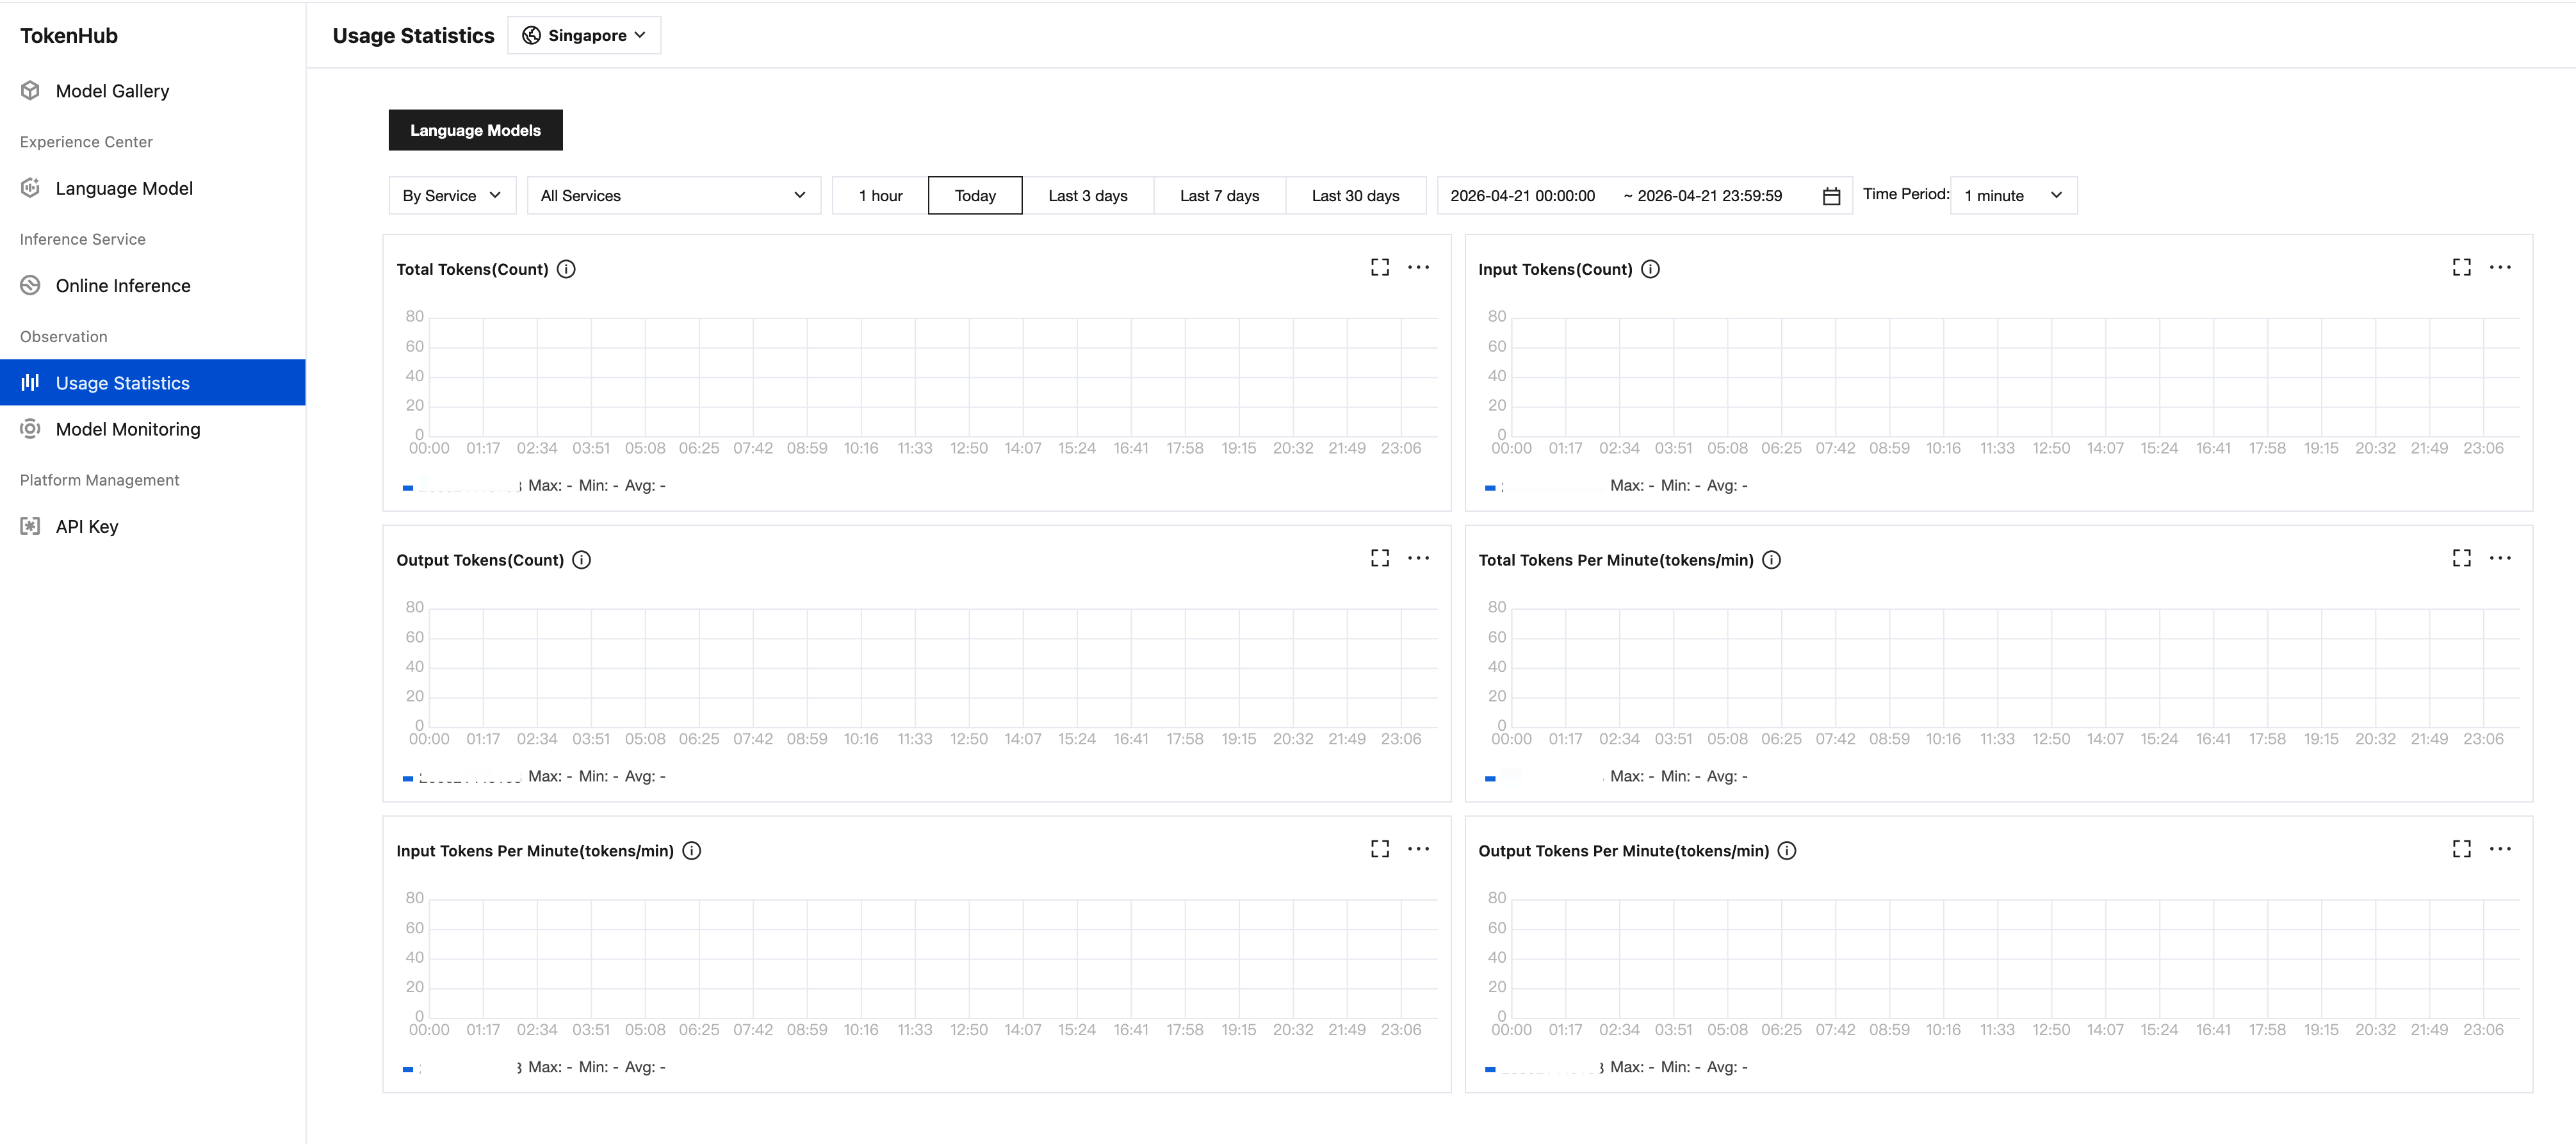Image resolution: width=2576 pixels, height=1144 pixels.
Task: Open the By Service grouping dropdown
Action: 452,196
